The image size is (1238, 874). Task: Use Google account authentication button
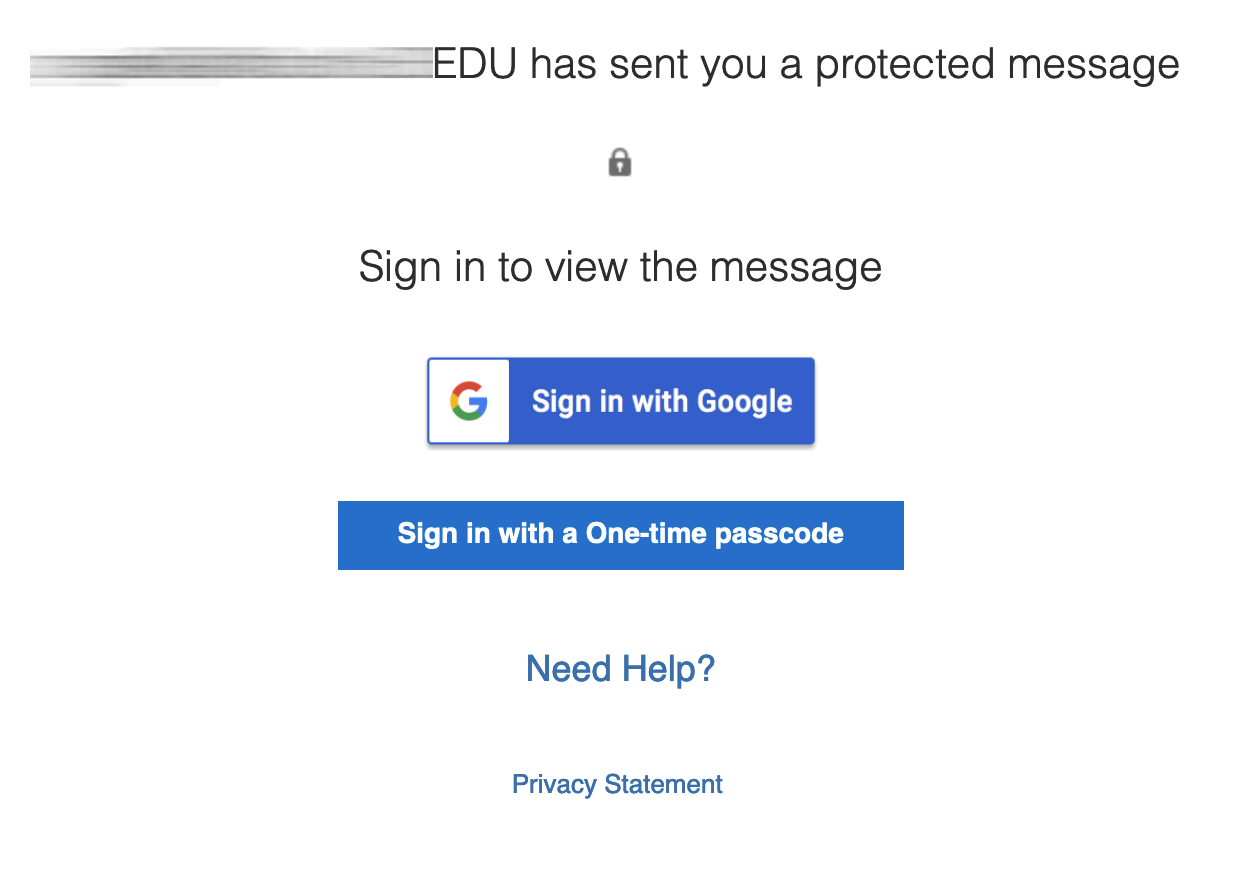point(621,401)
